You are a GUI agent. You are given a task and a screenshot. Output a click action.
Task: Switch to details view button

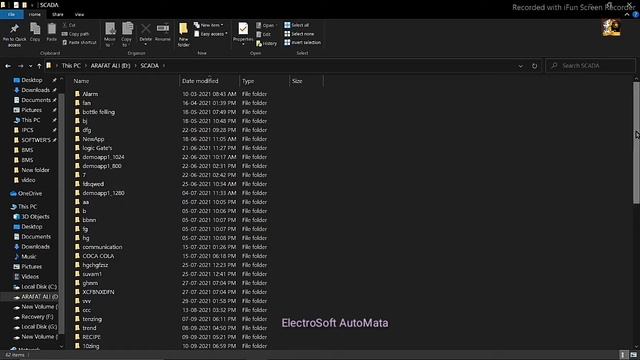[x=623, y=355]
